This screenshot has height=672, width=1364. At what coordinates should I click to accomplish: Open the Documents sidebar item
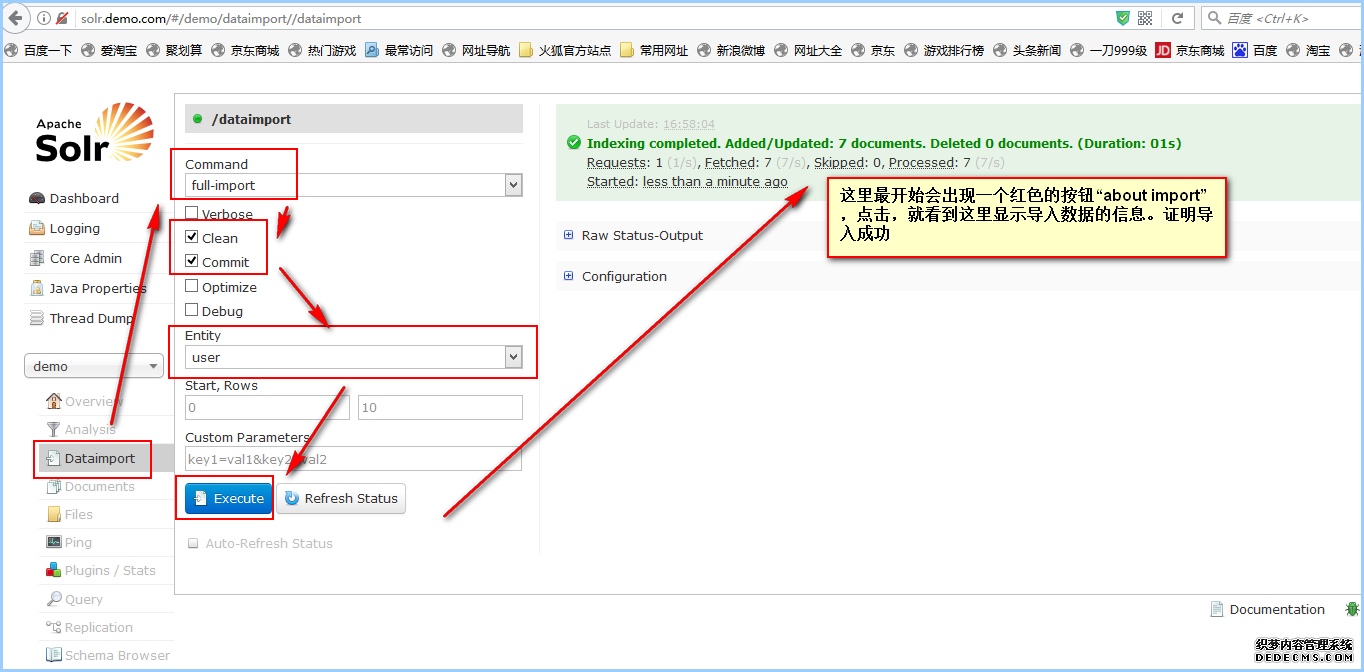99,486
